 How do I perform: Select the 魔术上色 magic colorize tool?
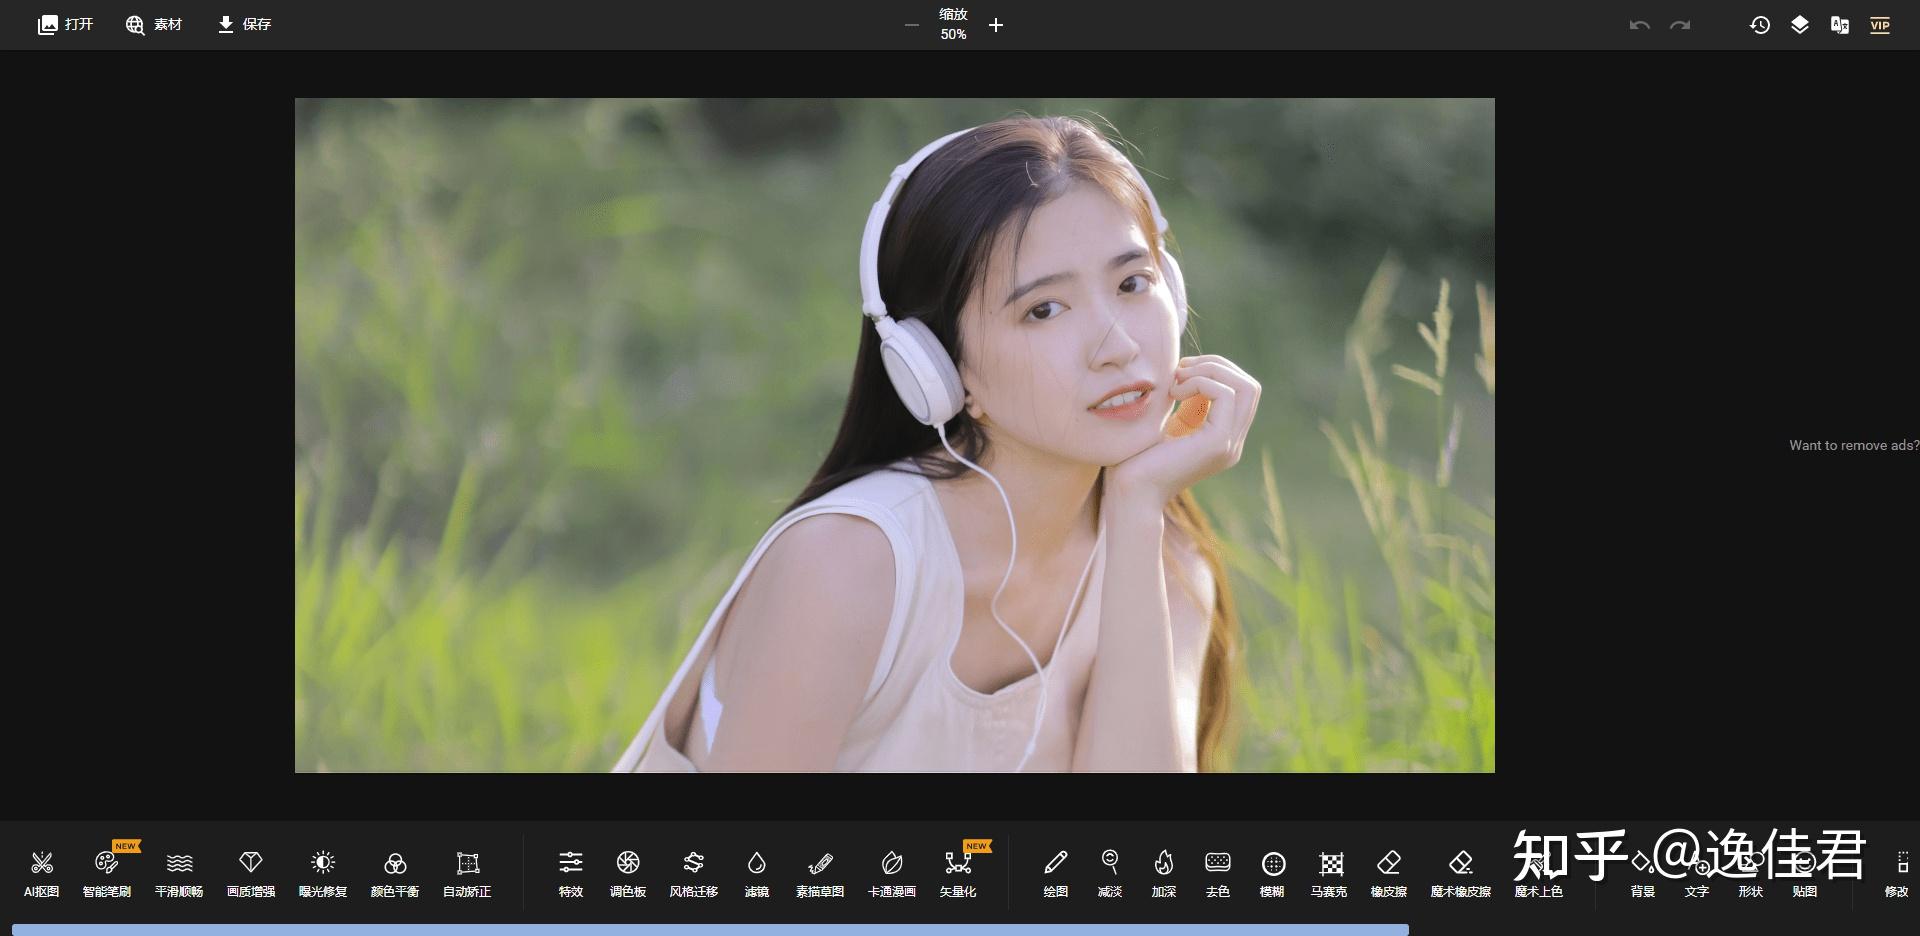click(x=1538, y=873)
